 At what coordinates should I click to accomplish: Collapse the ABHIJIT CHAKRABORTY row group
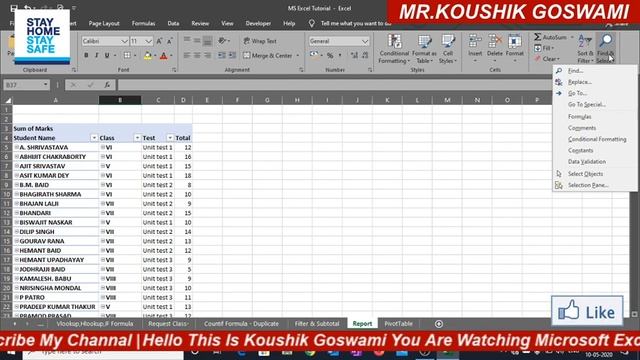(x=17, y=156)
